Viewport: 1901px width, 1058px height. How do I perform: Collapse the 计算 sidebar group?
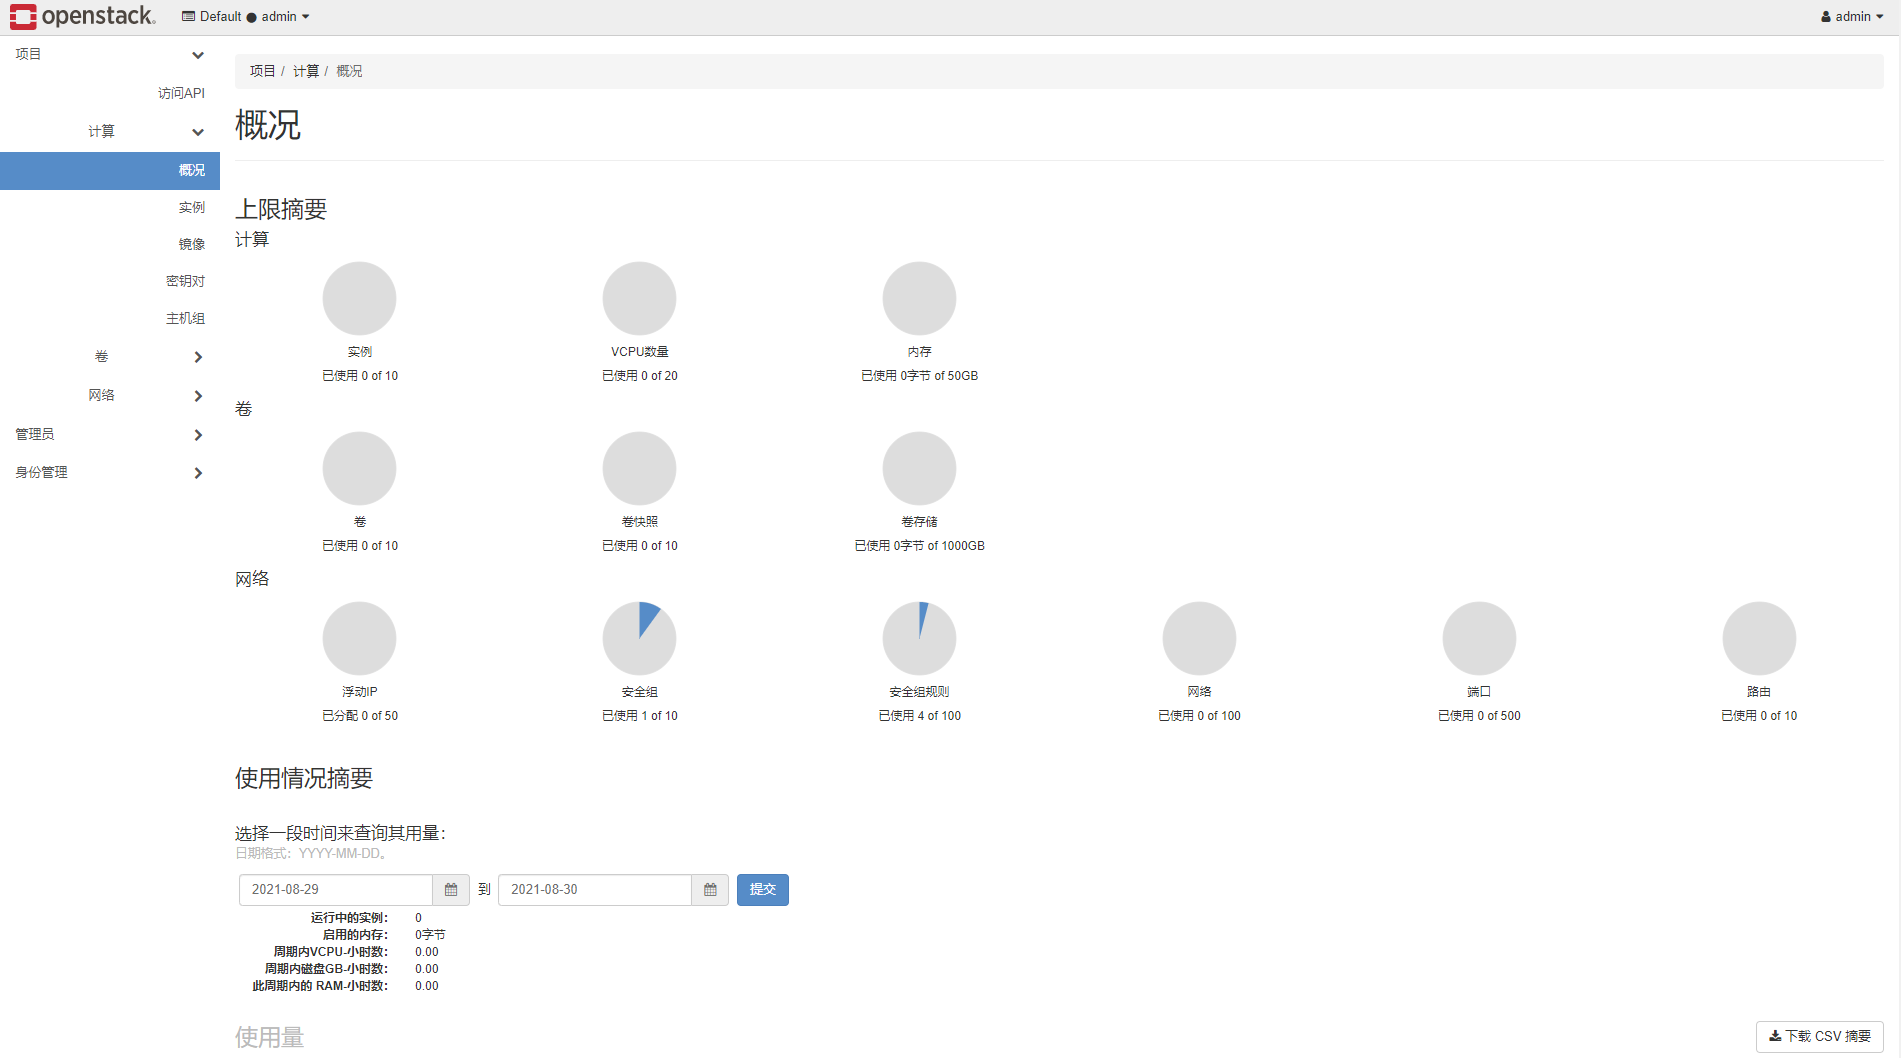click(110, 131)
